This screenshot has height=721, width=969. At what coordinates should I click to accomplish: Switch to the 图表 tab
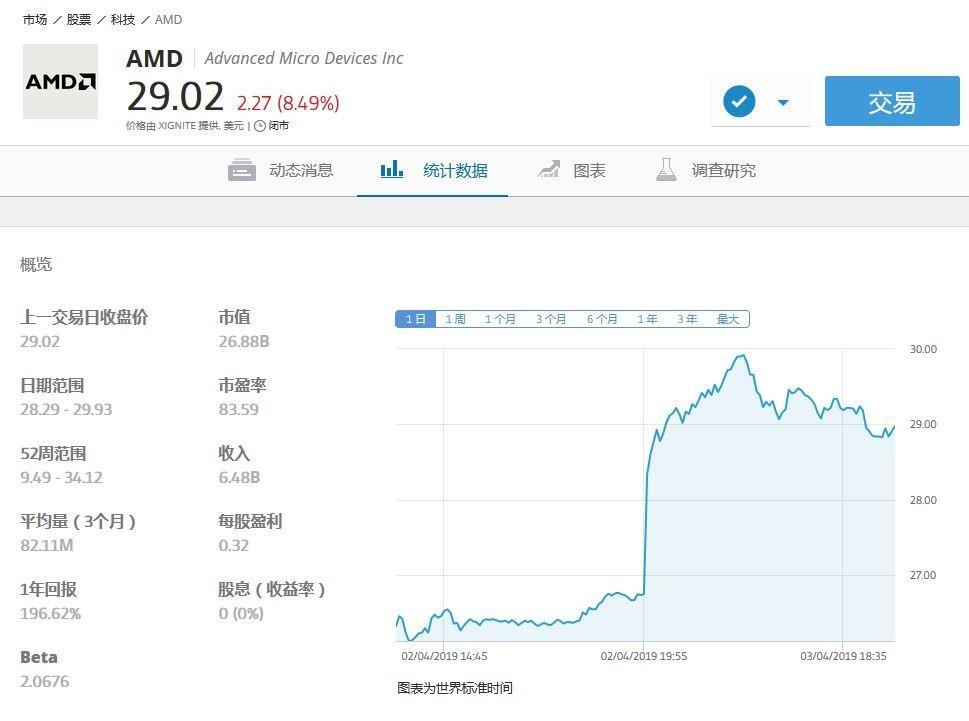coord(589,171)
